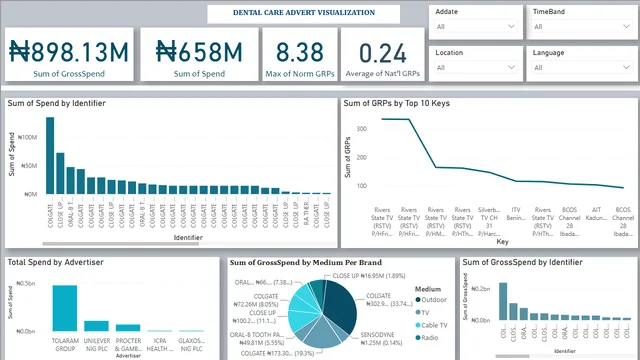Click the second bar in Sum of Spend by Identifier
Image resolution: width=640 pixels, height=360 pixels.
(60, 173)
